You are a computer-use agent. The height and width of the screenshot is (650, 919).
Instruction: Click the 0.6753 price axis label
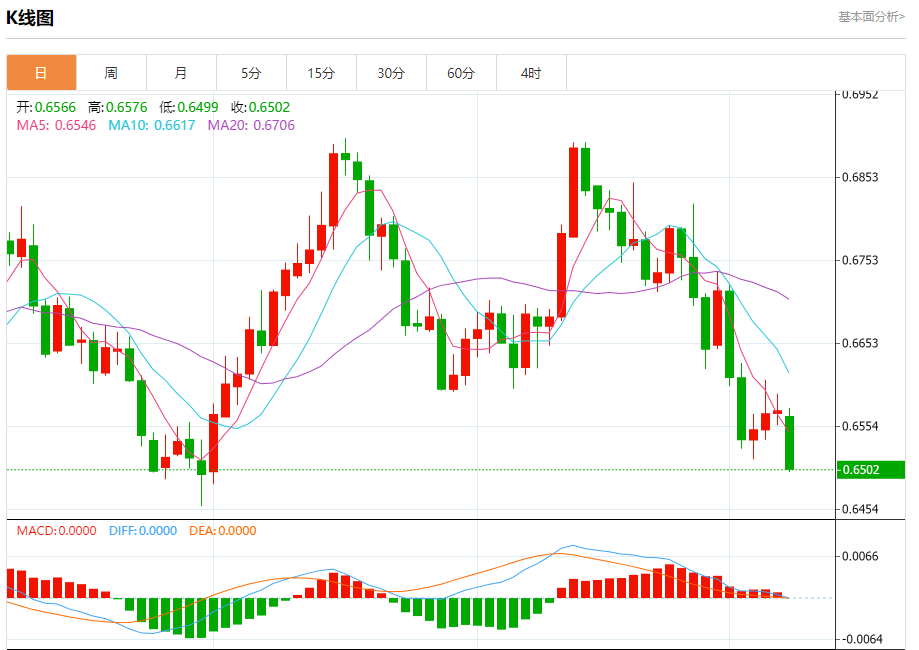coord(860,260)
